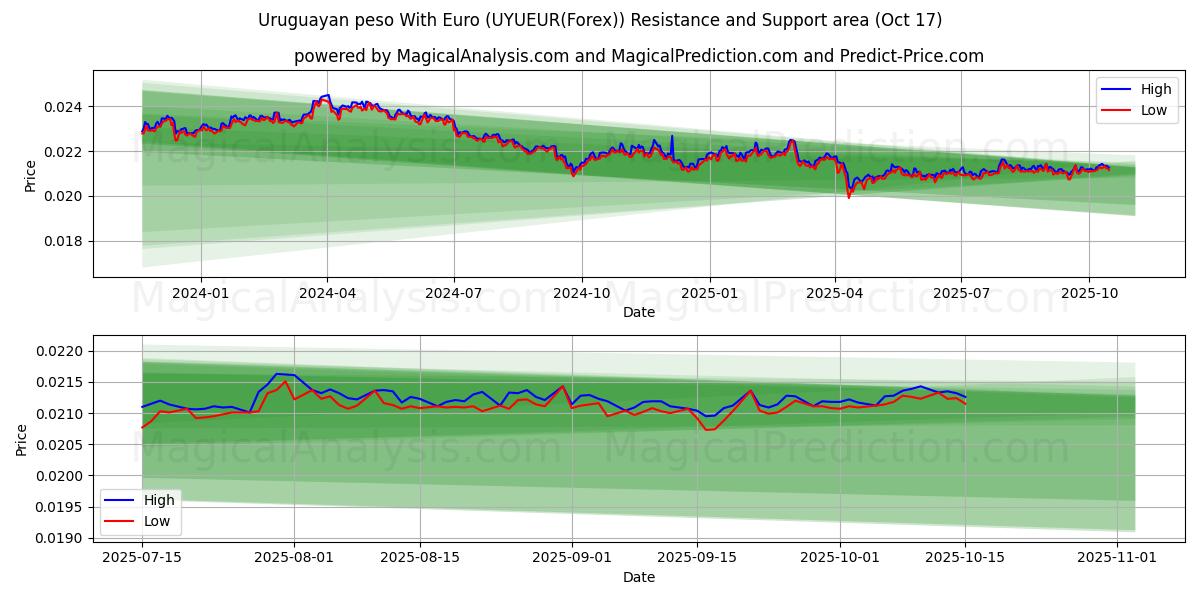The image size is (1200, 600).
Task: Click the "Uruguayan peso With Euro" chart title
Action: [x=599, y=20]
